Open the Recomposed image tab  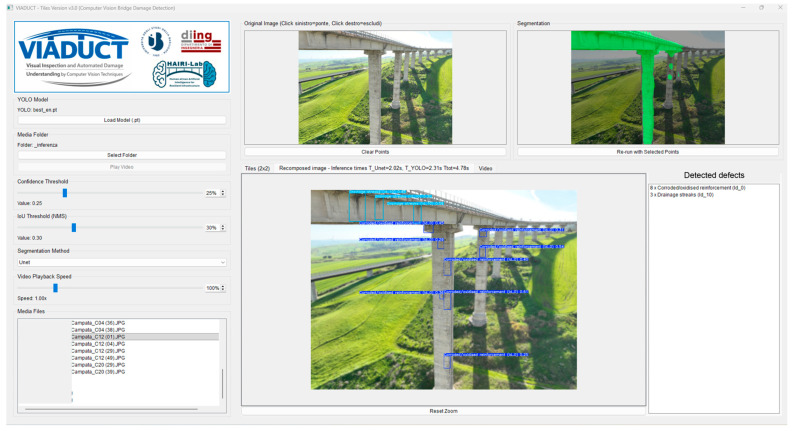pos(374,168)
